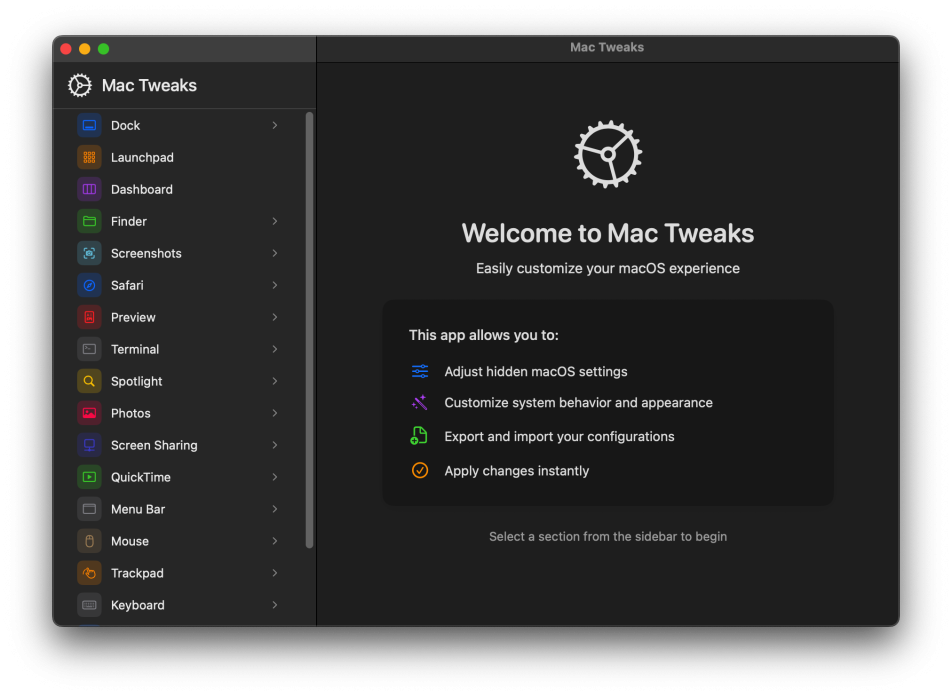The width and height of the screenshot is (952, 696).
Task: Click the orange Launchpad grid icon
Action: [x=89, y=157]
